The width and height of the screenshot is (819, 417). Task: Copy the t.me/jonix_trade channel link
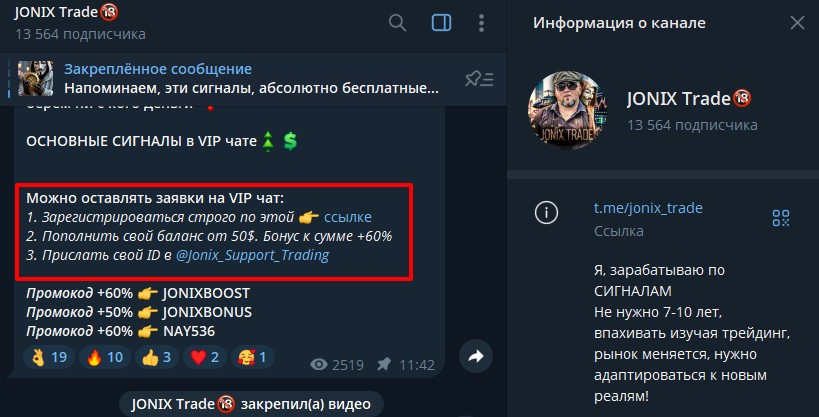point(648,208)
